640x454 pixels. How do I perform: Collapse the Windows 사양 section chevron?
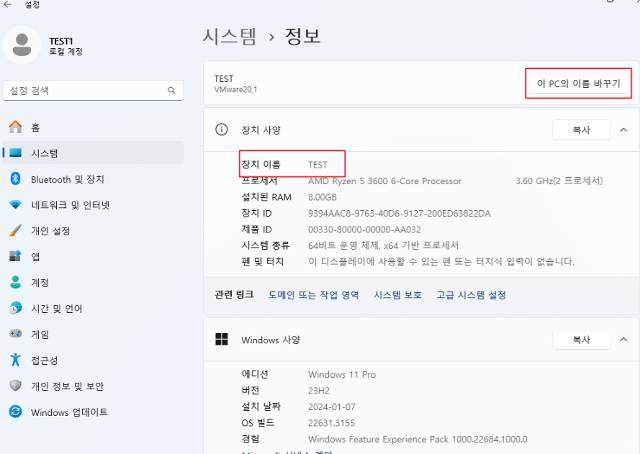(623, 339)
